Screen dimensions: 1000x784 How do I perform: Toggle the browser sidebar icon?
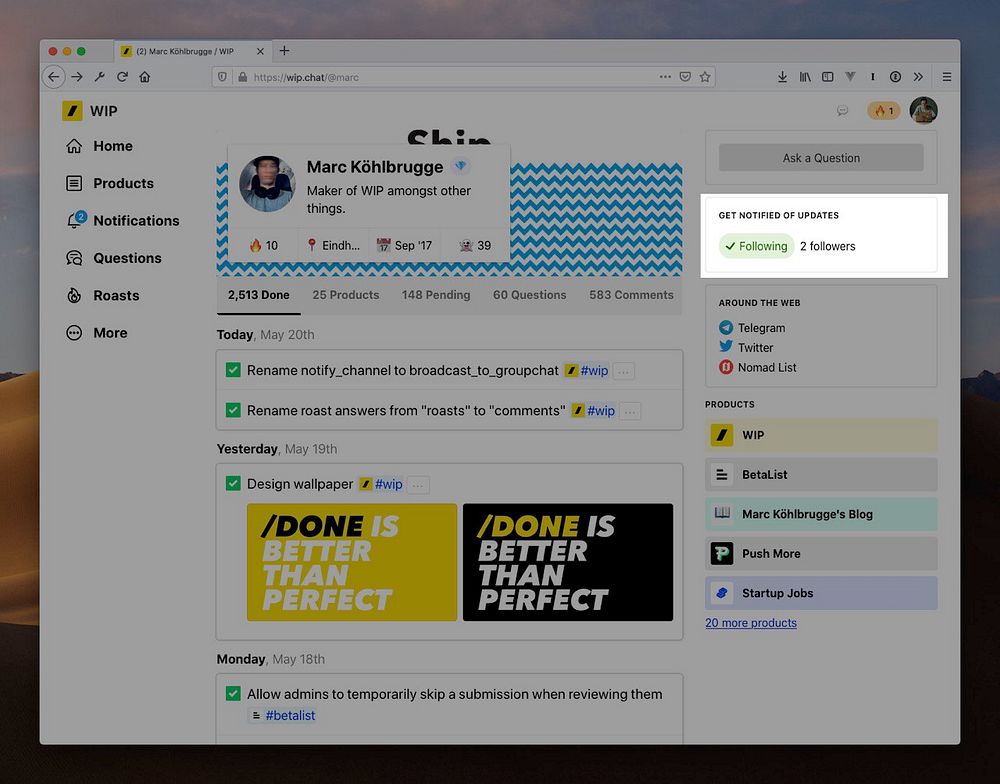coord(828,77)
